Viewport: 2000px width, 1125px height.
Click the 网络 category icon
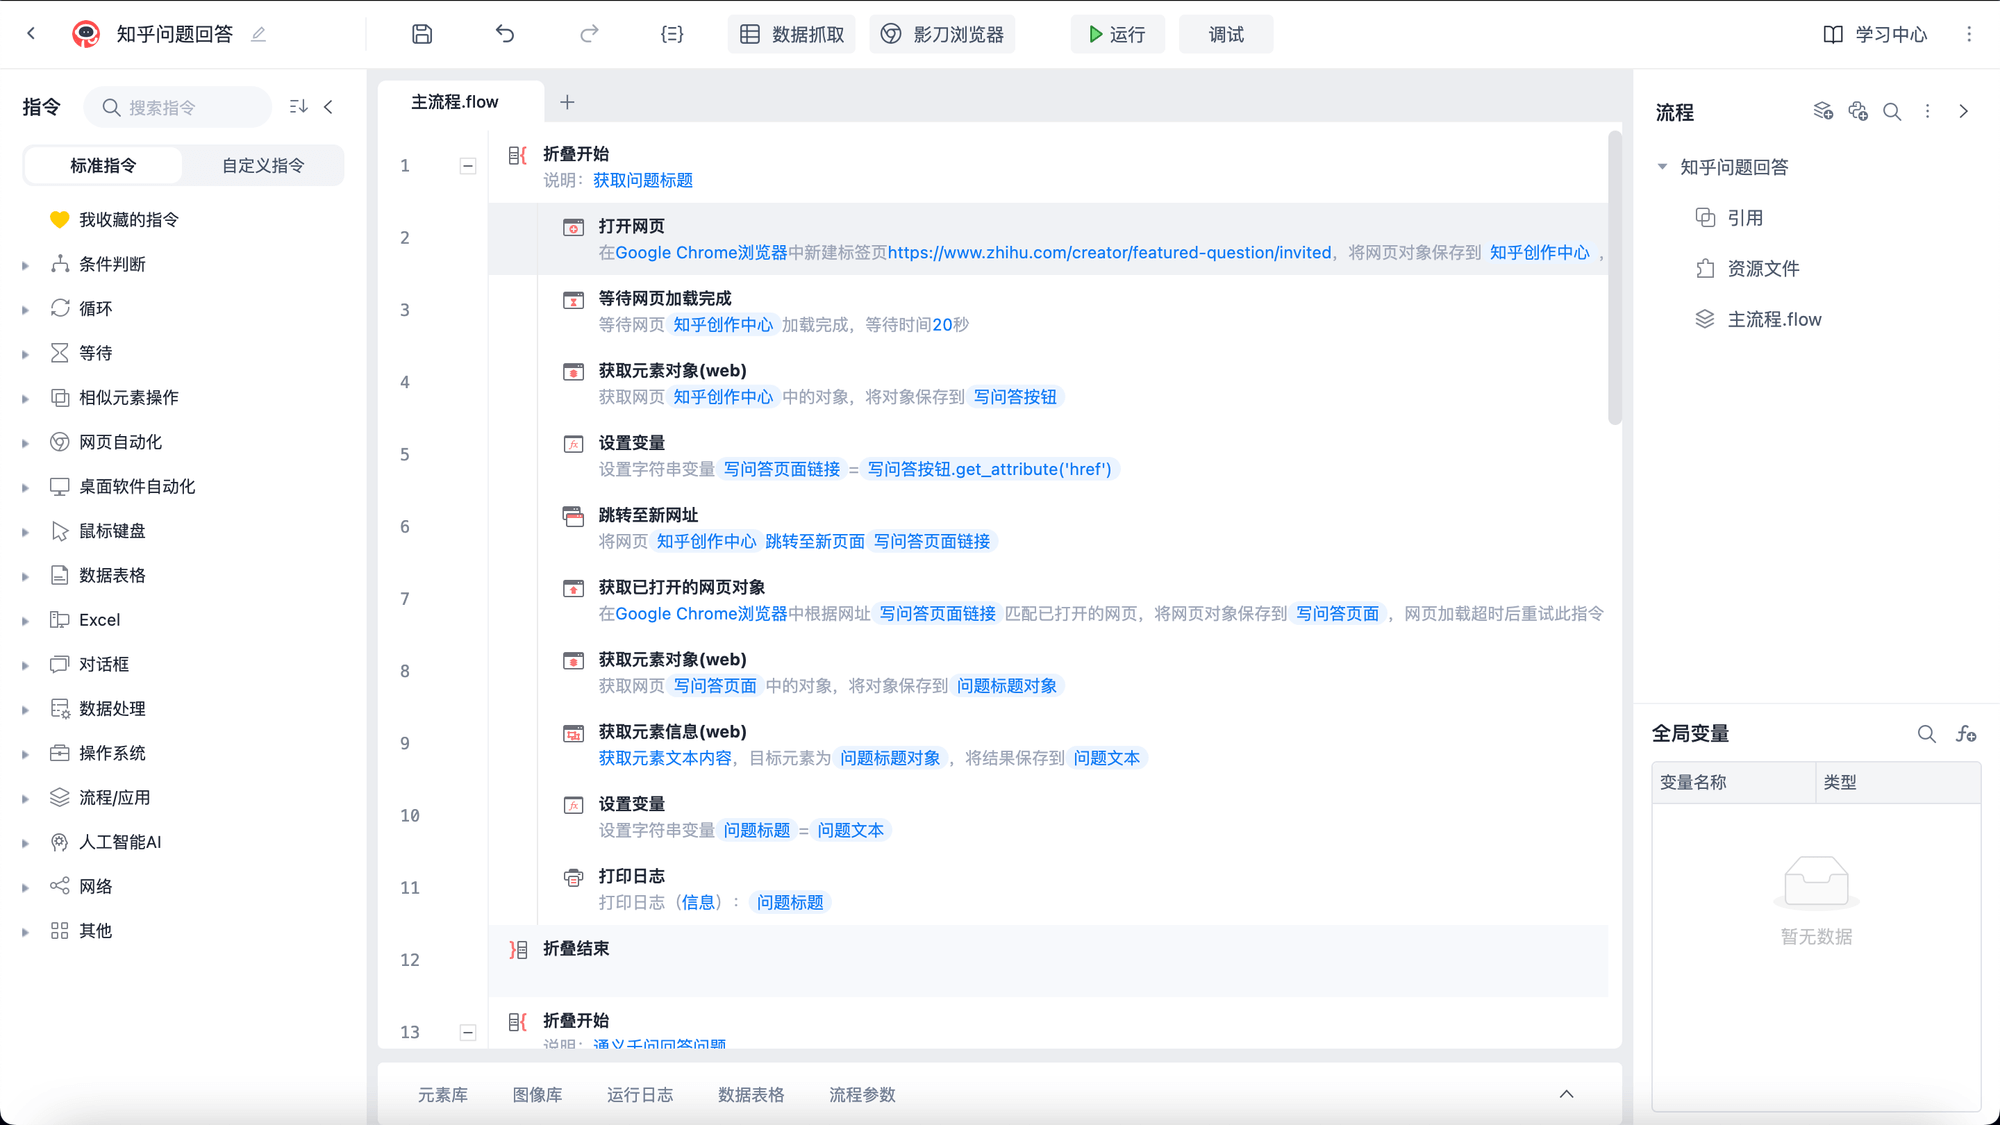point(60,886)
